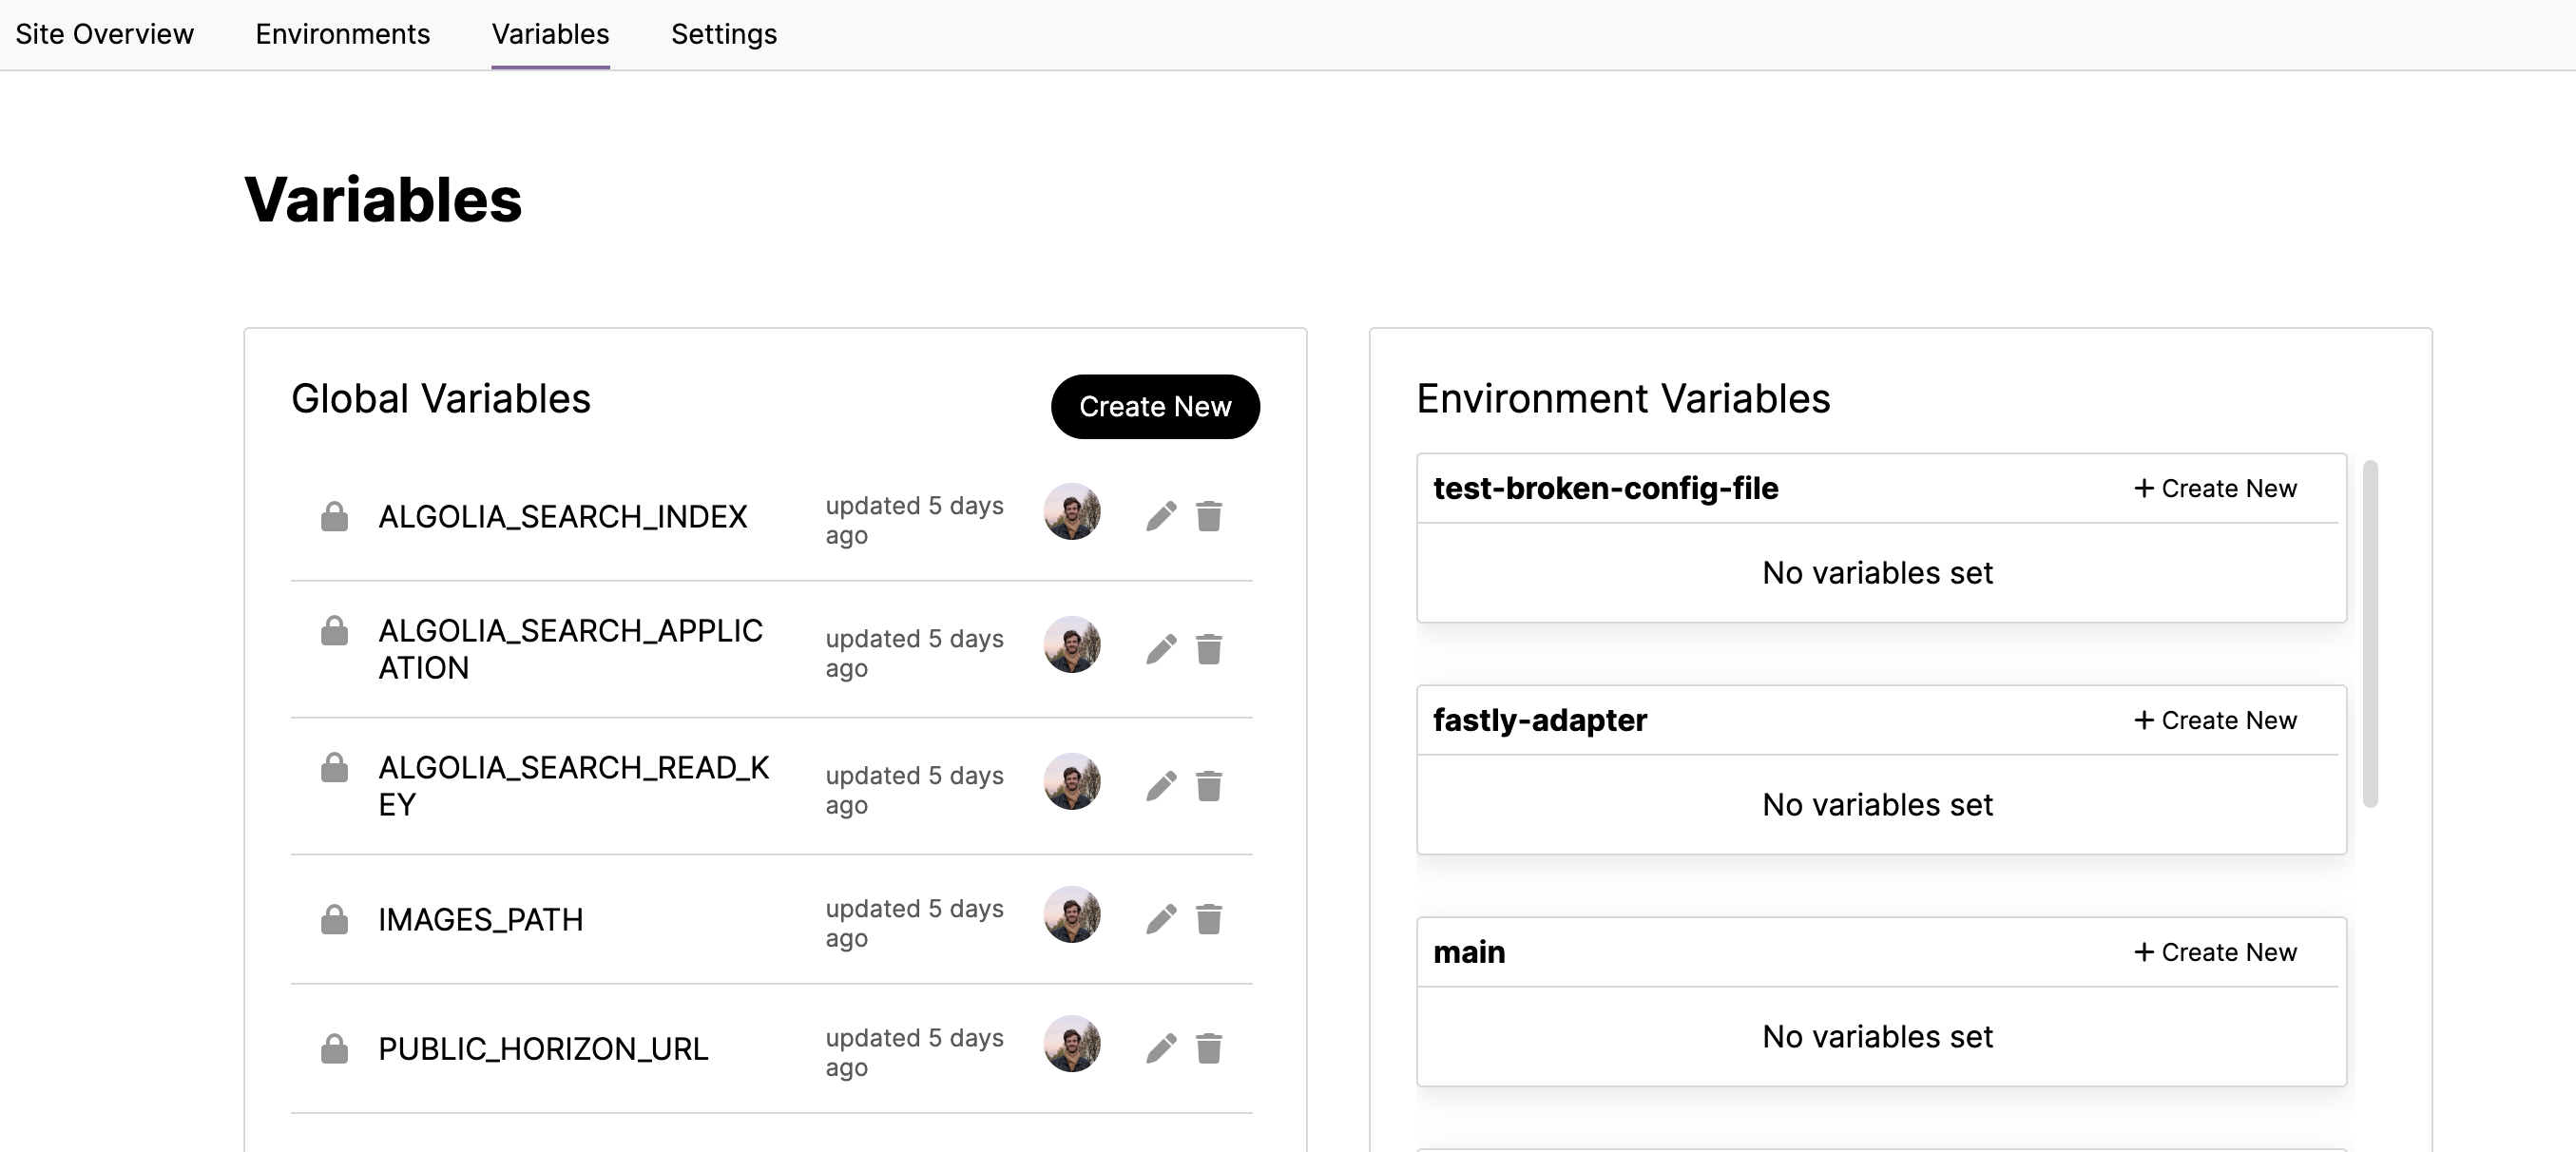This screenshot has height=1152, width=2576.
Task: Delete PUBLIC_HORIZON_URL with the trash icon
Action: 1209,1048
